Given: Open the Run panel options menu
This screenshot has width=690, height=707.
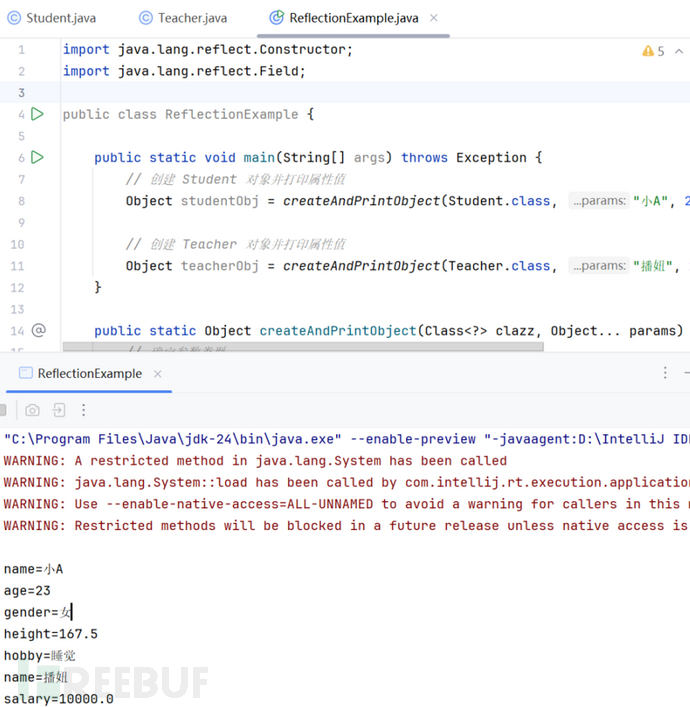Looking at the screenshot, I should pos(665,373).
